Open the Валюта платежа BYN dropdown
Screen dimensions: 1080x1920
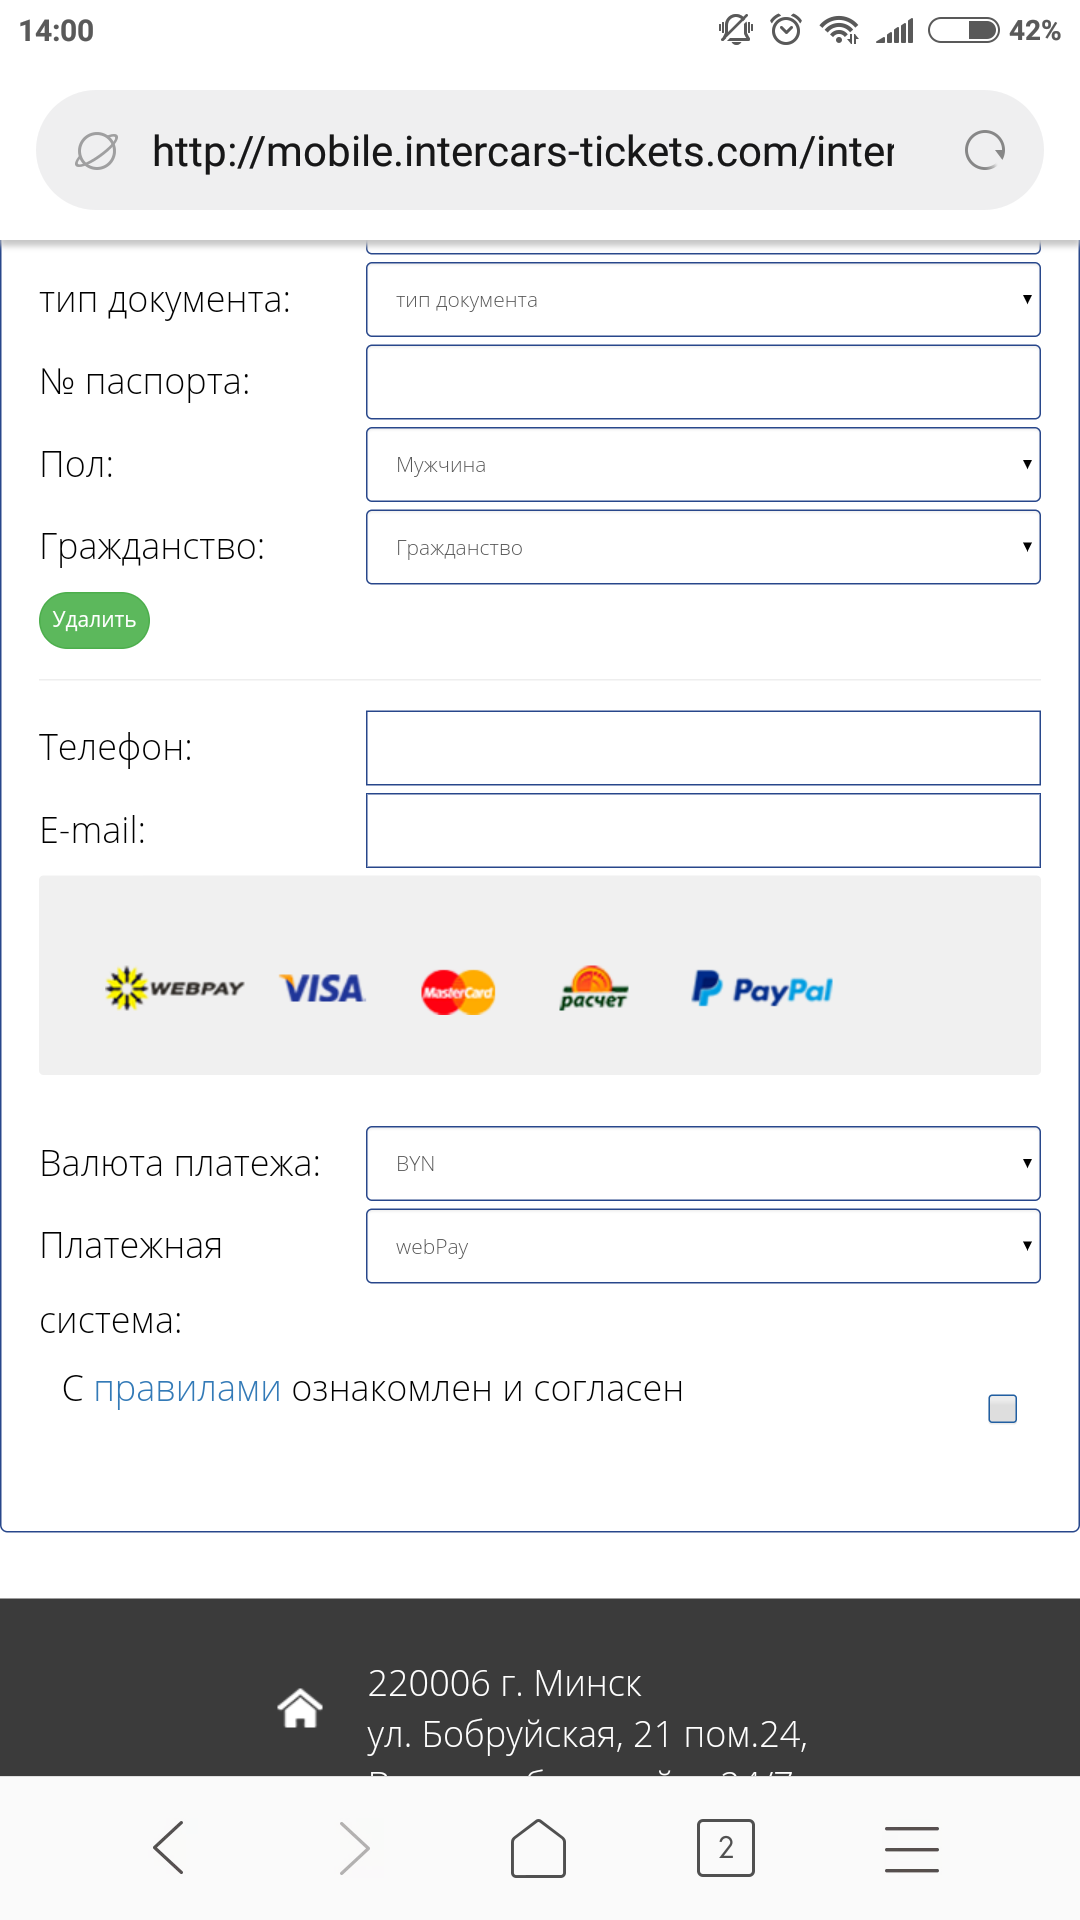click(703, 1163)
